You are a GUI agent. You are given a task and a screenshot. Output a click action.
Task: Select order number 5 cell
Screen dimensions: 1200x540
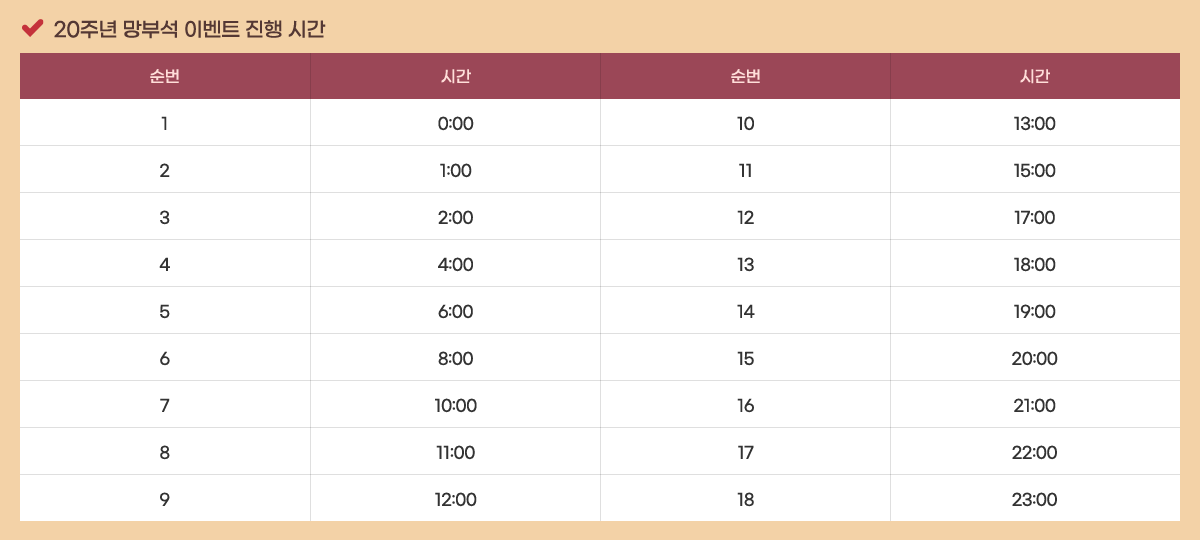(164, 312)
